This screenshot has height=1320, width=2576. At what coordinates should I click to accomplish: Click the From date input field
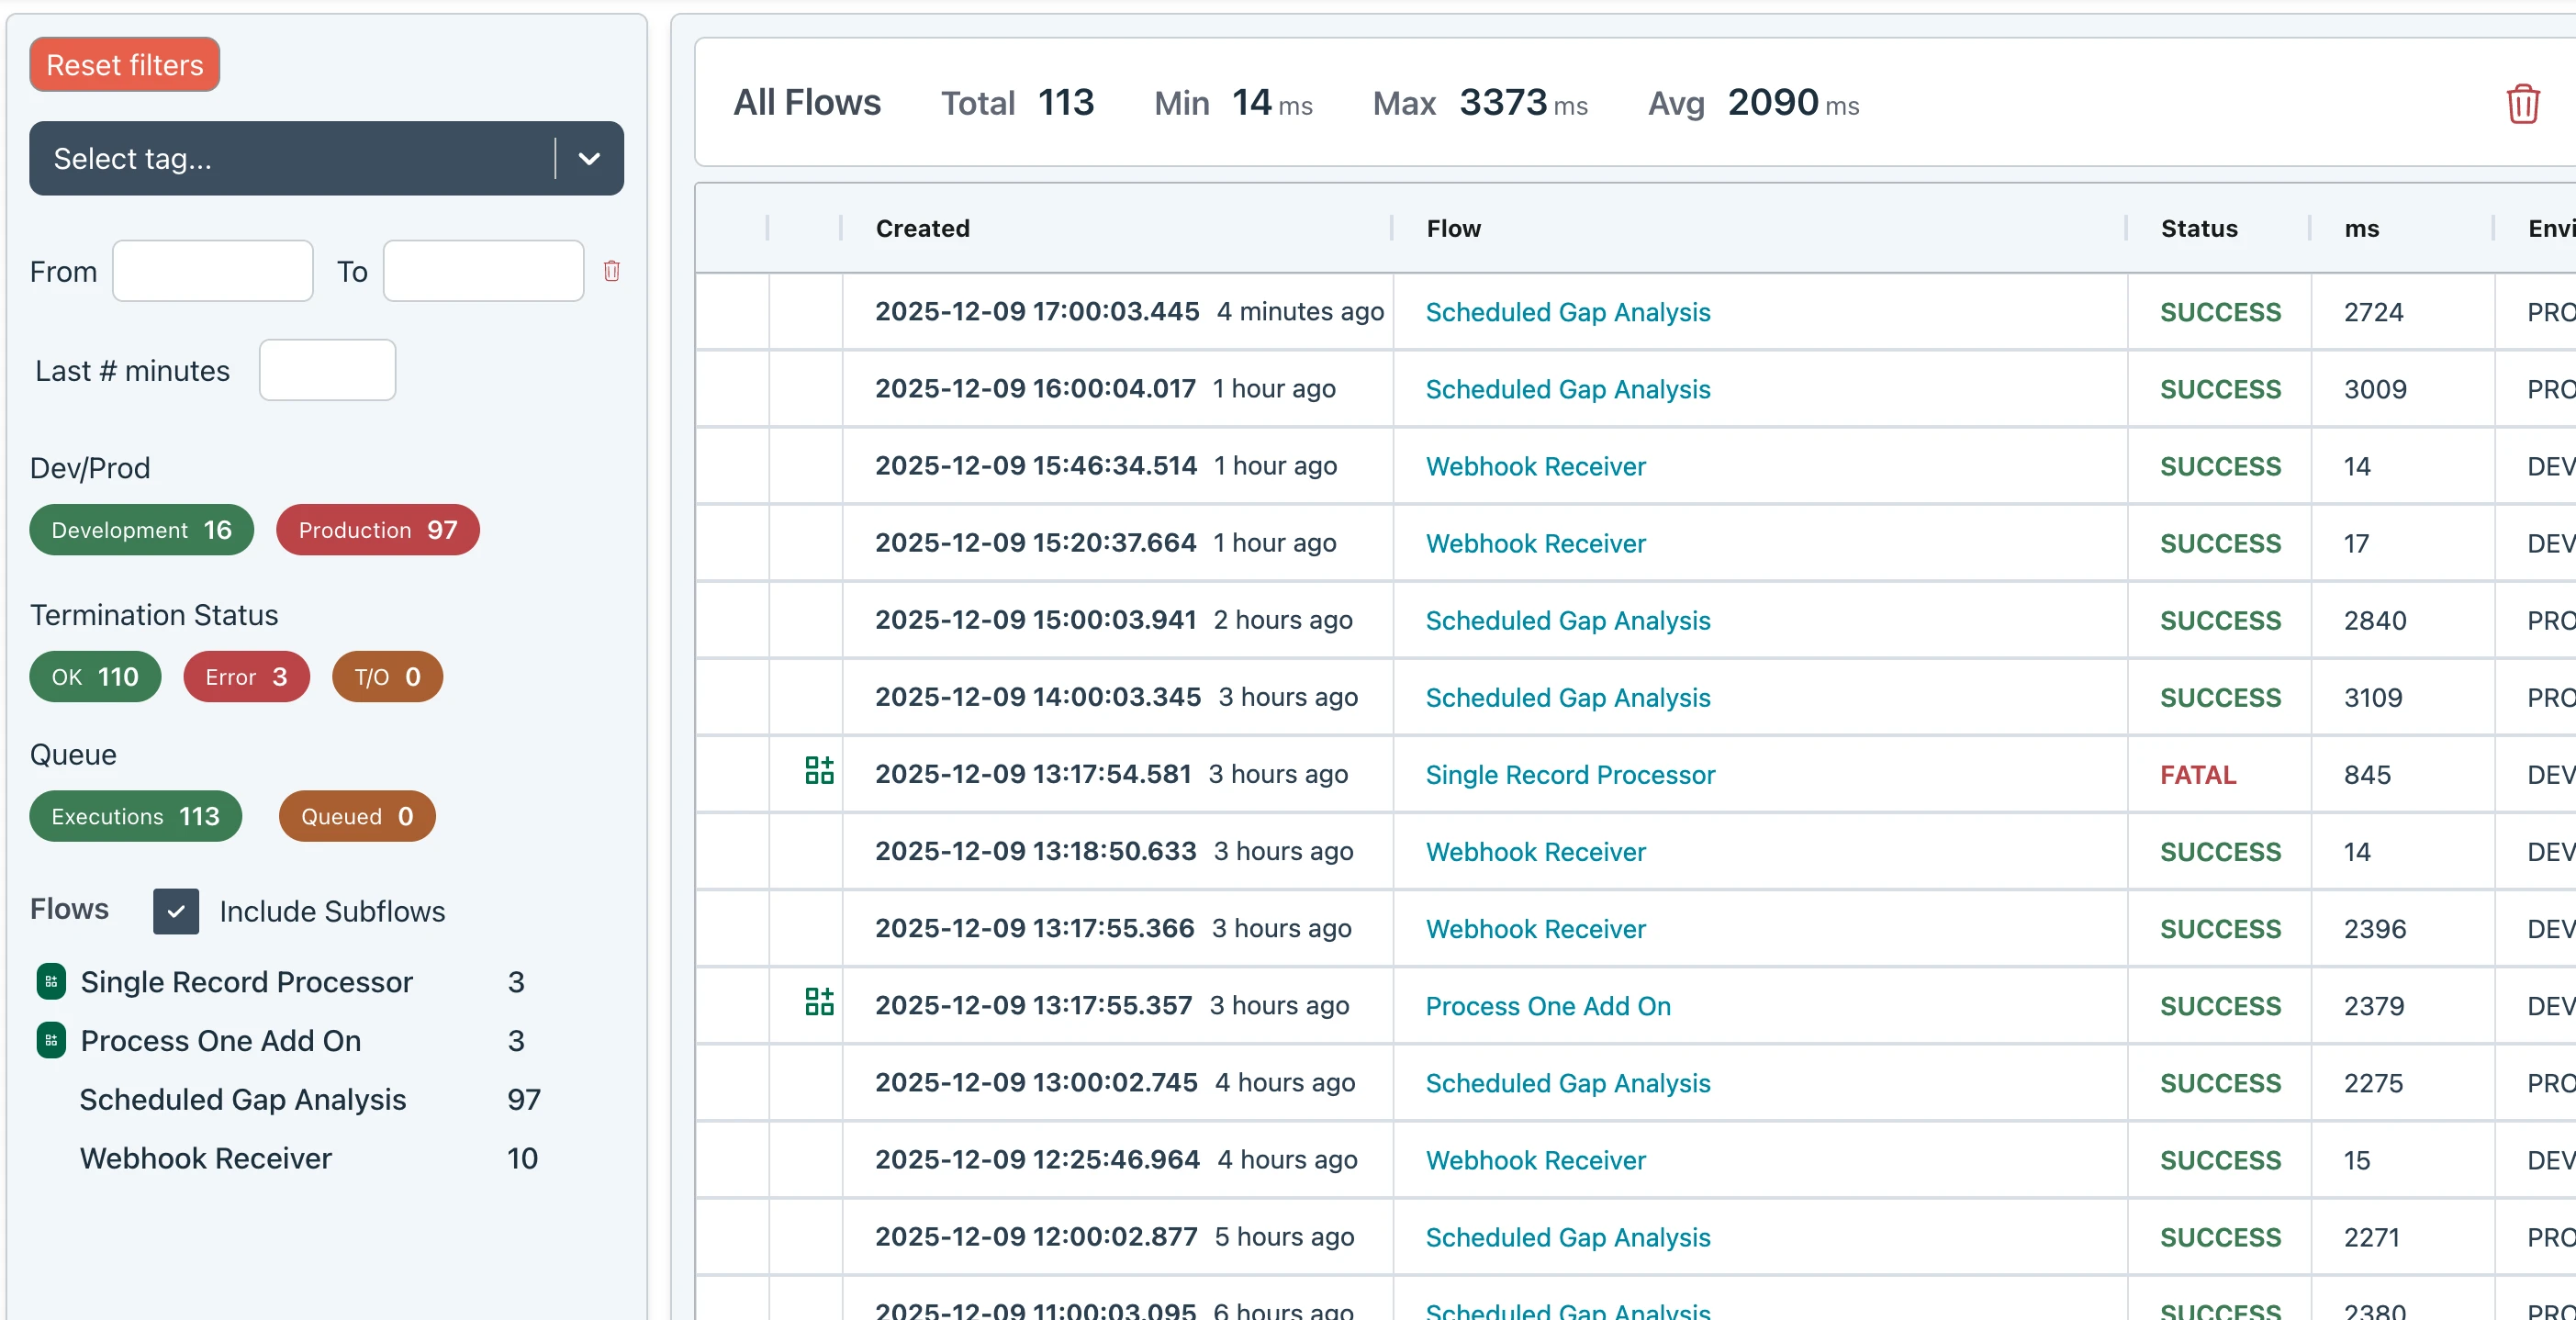[213, 271]
